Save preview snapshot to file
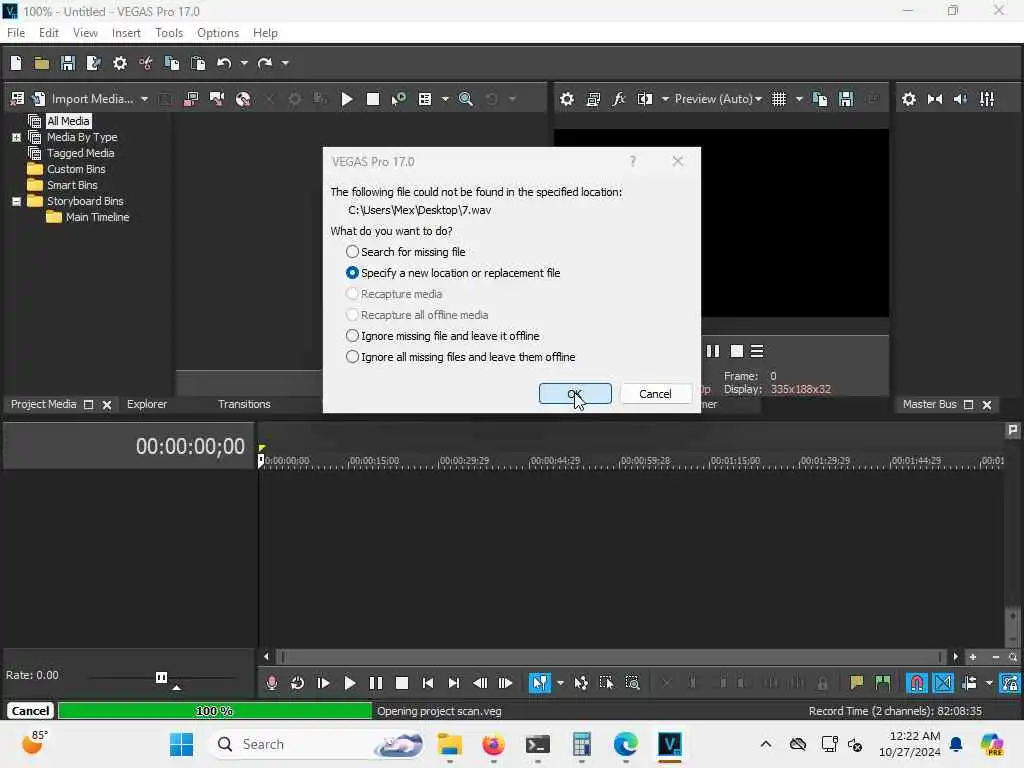 pyautogui.click(x=846, y=99)
